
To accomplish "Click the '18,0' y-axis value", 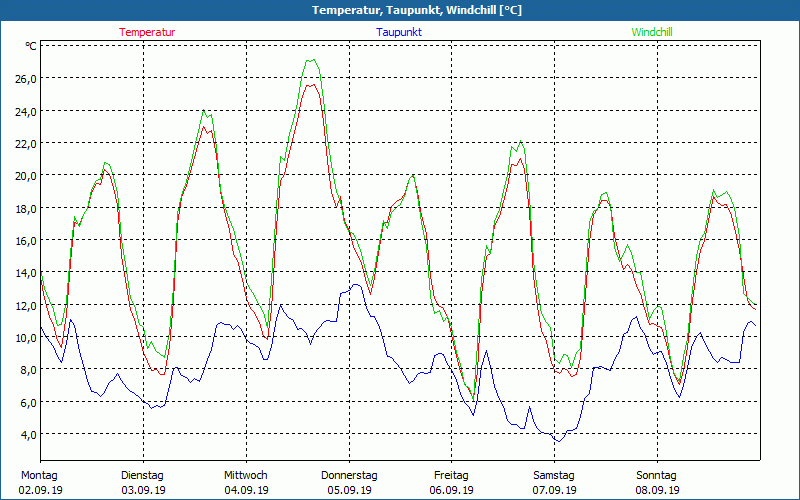I will pyautogui.click(x=26, y=208).
